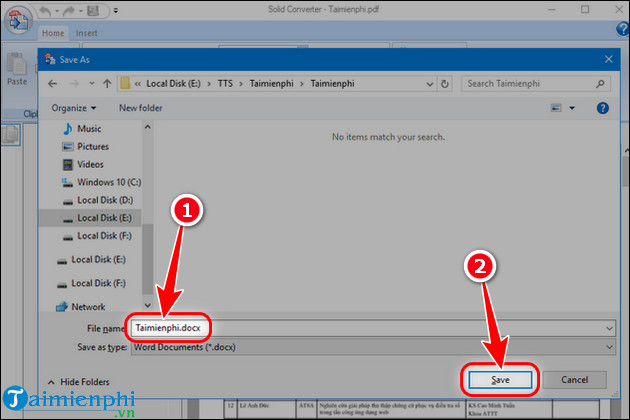
Task: Expand the File name history dropdown arrow
Action: click(x=609, y=328)
